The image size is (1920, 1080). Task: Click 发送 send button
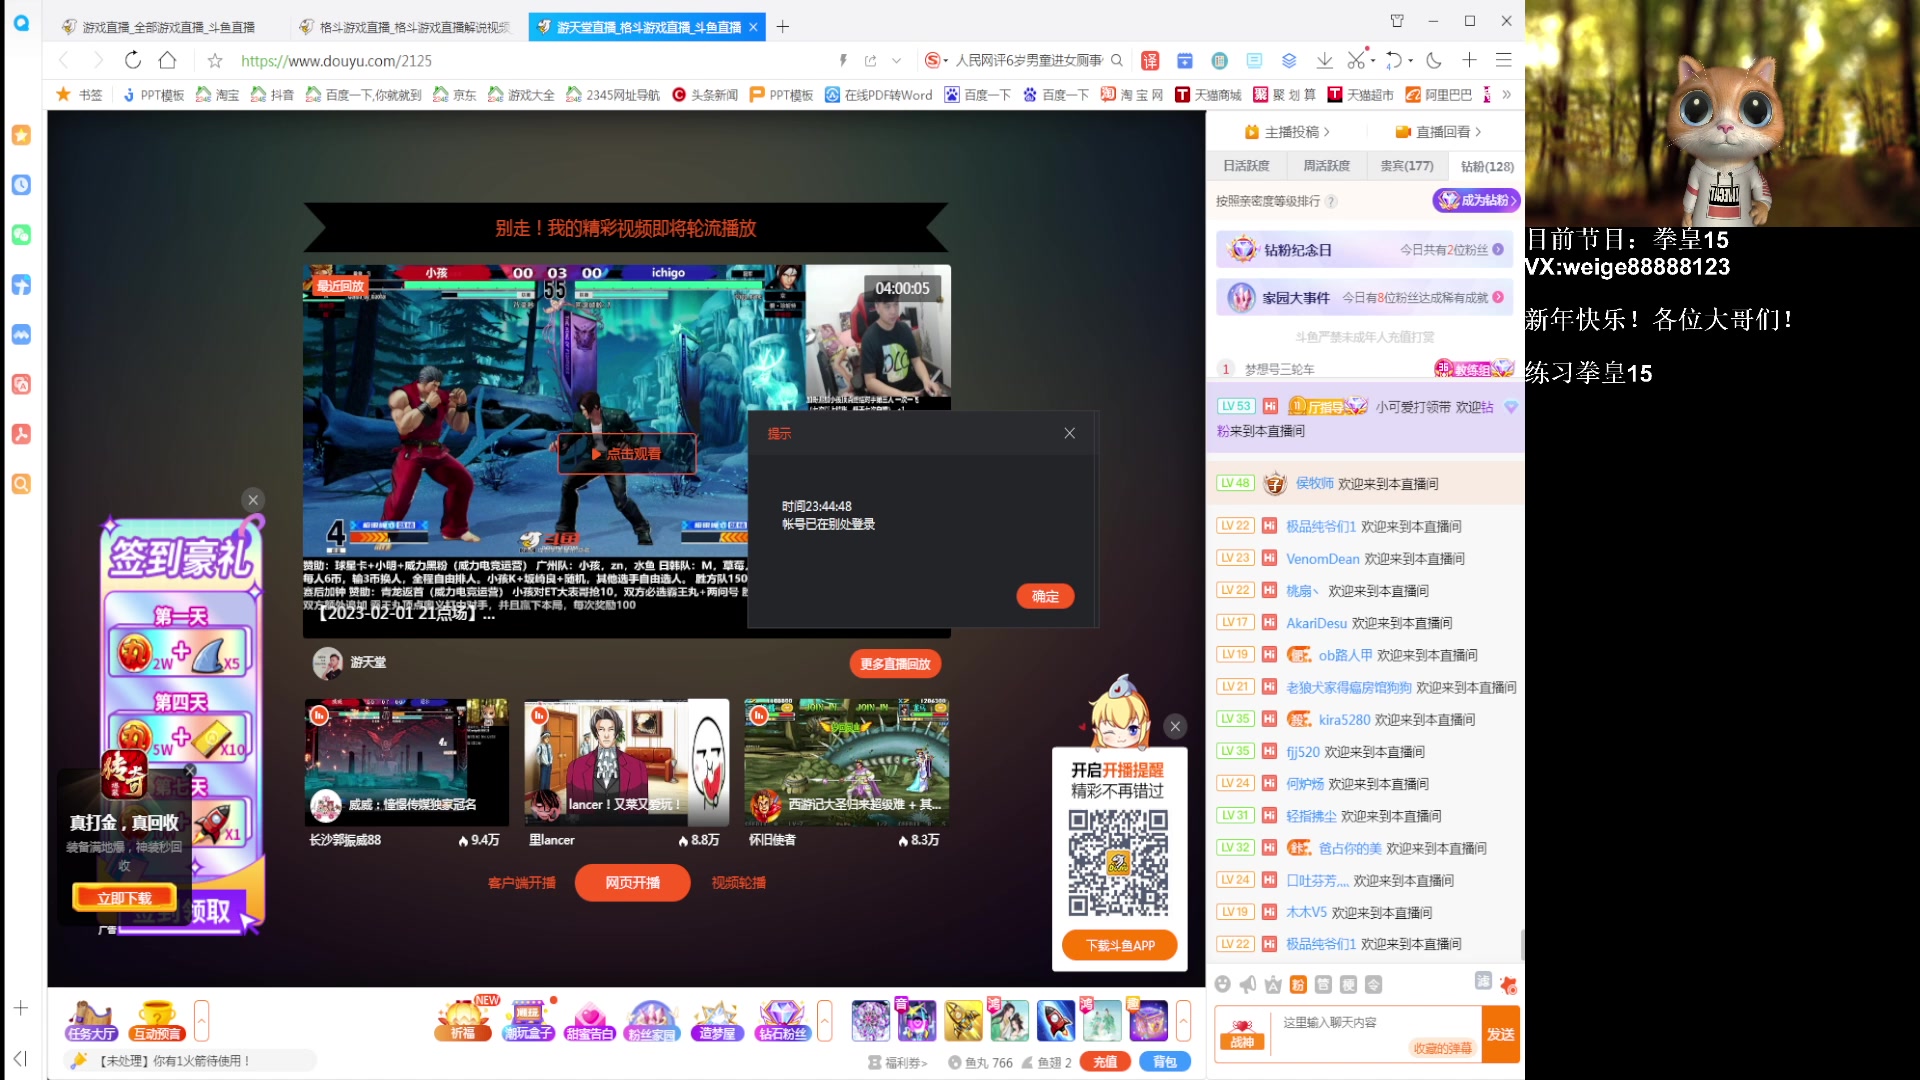coord(1500,1035)
